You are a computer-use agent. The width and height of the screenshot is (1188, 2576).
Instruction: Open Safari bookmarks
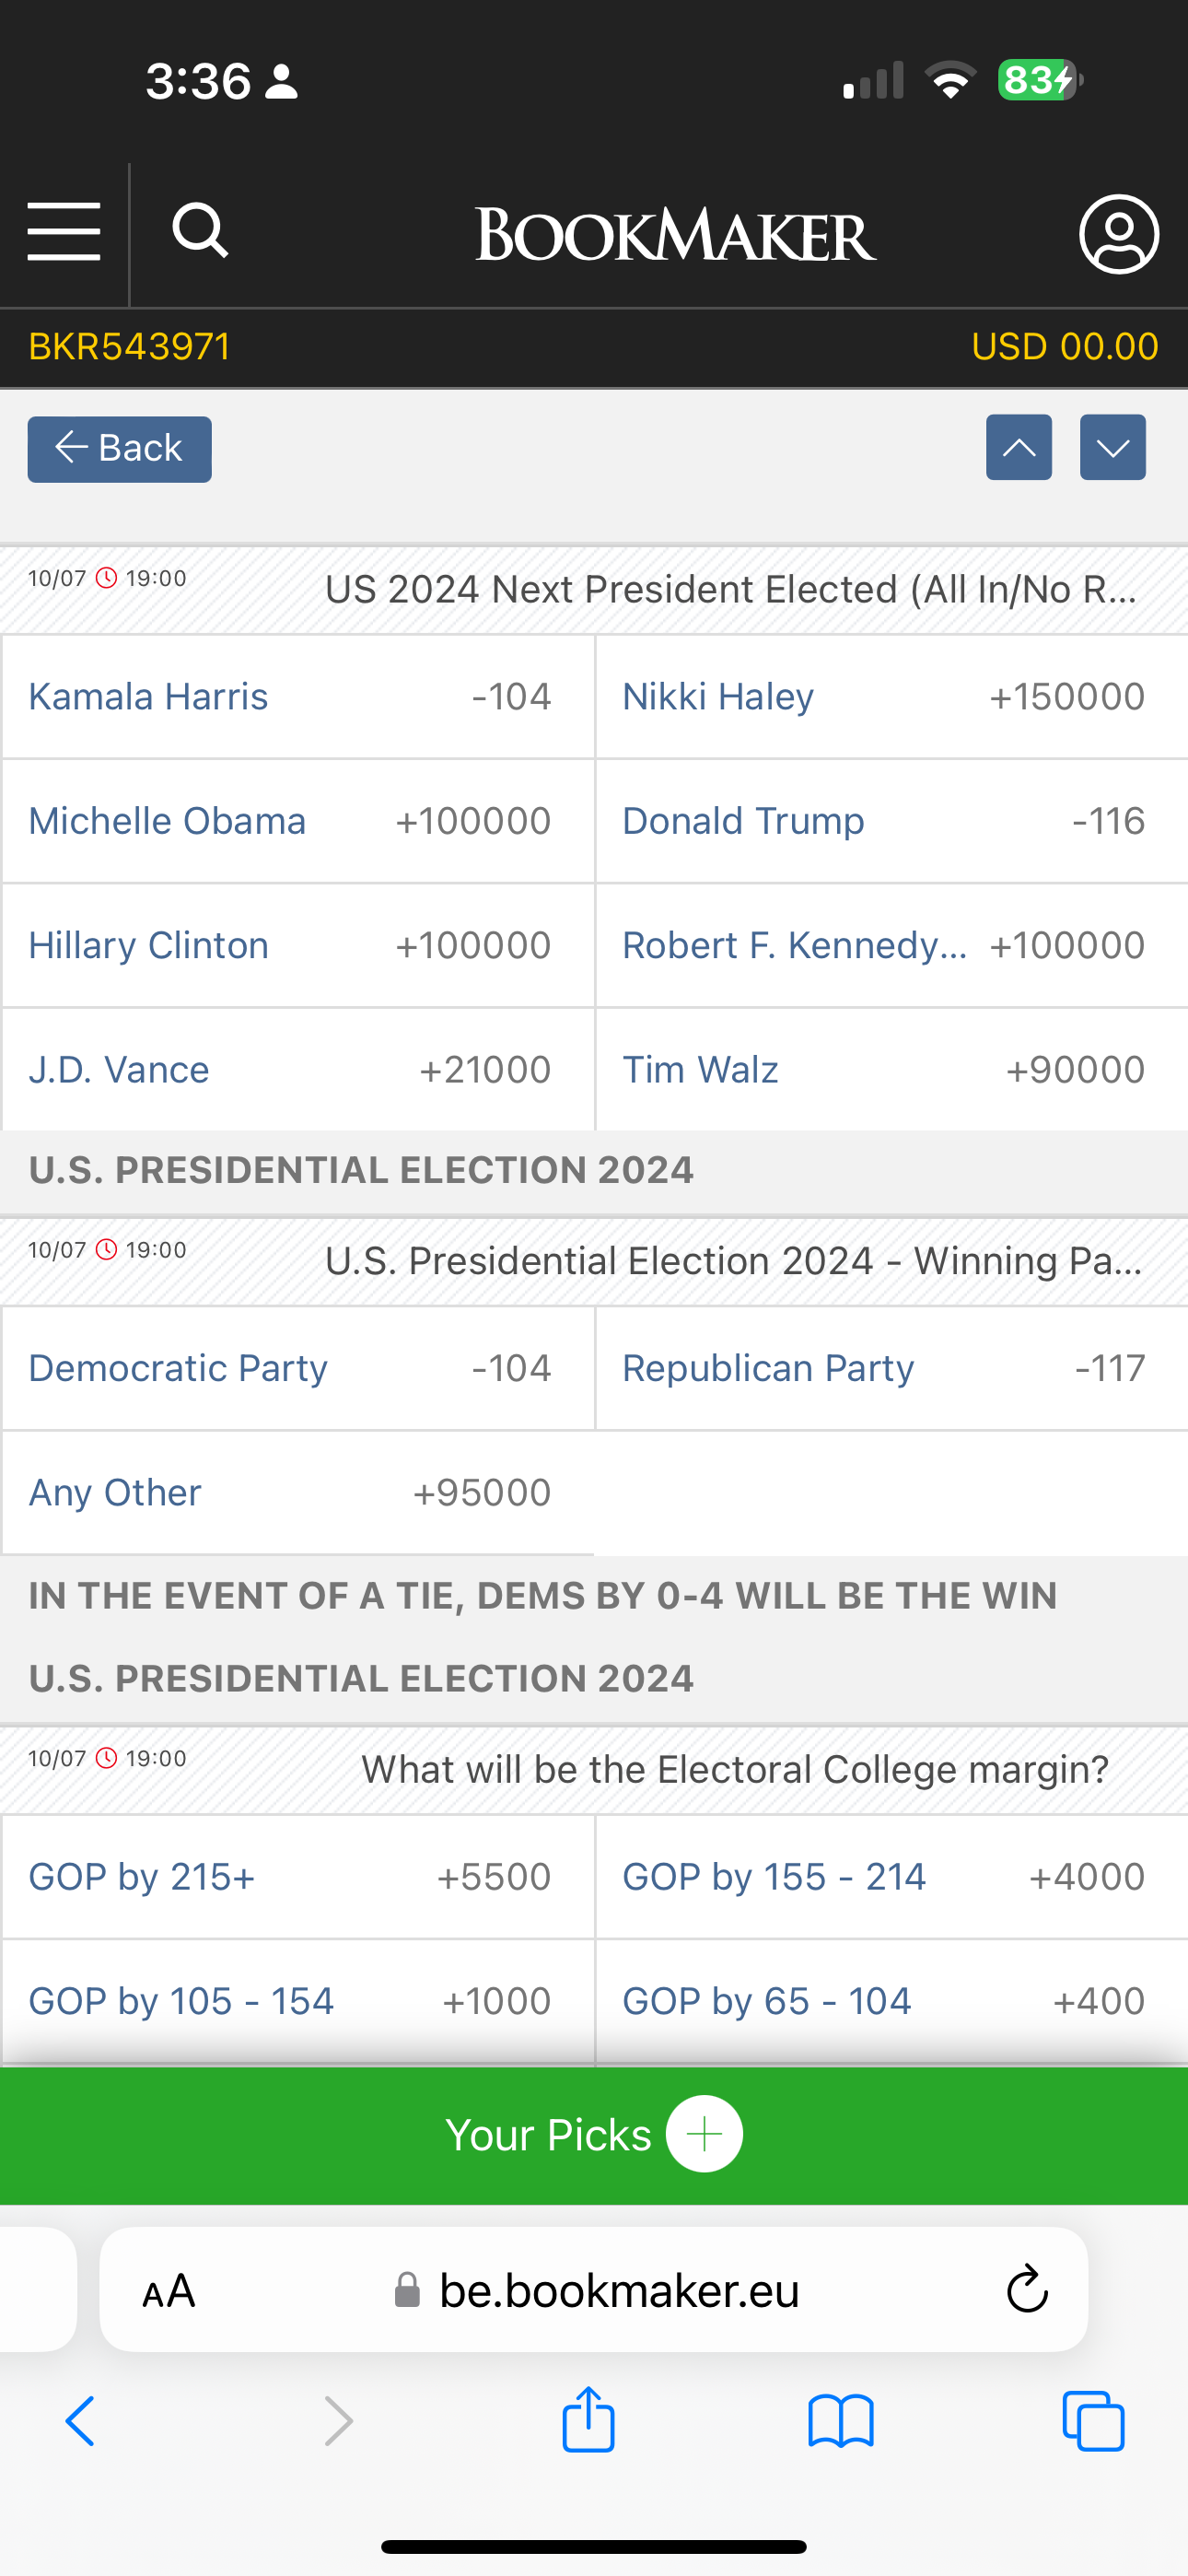pyautogui.click(x=841, y=2421)
